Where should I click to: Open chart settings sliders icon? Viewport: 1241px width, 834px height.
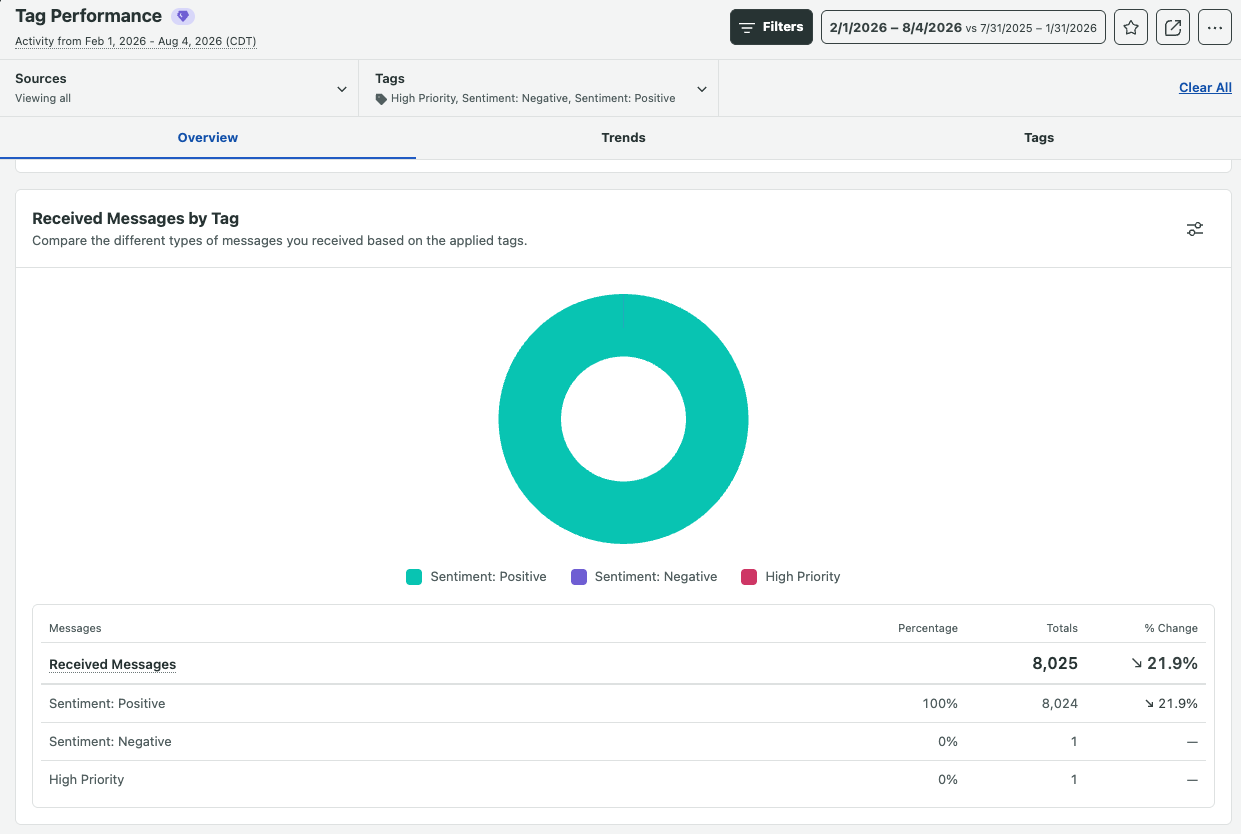coord(1195,229)
